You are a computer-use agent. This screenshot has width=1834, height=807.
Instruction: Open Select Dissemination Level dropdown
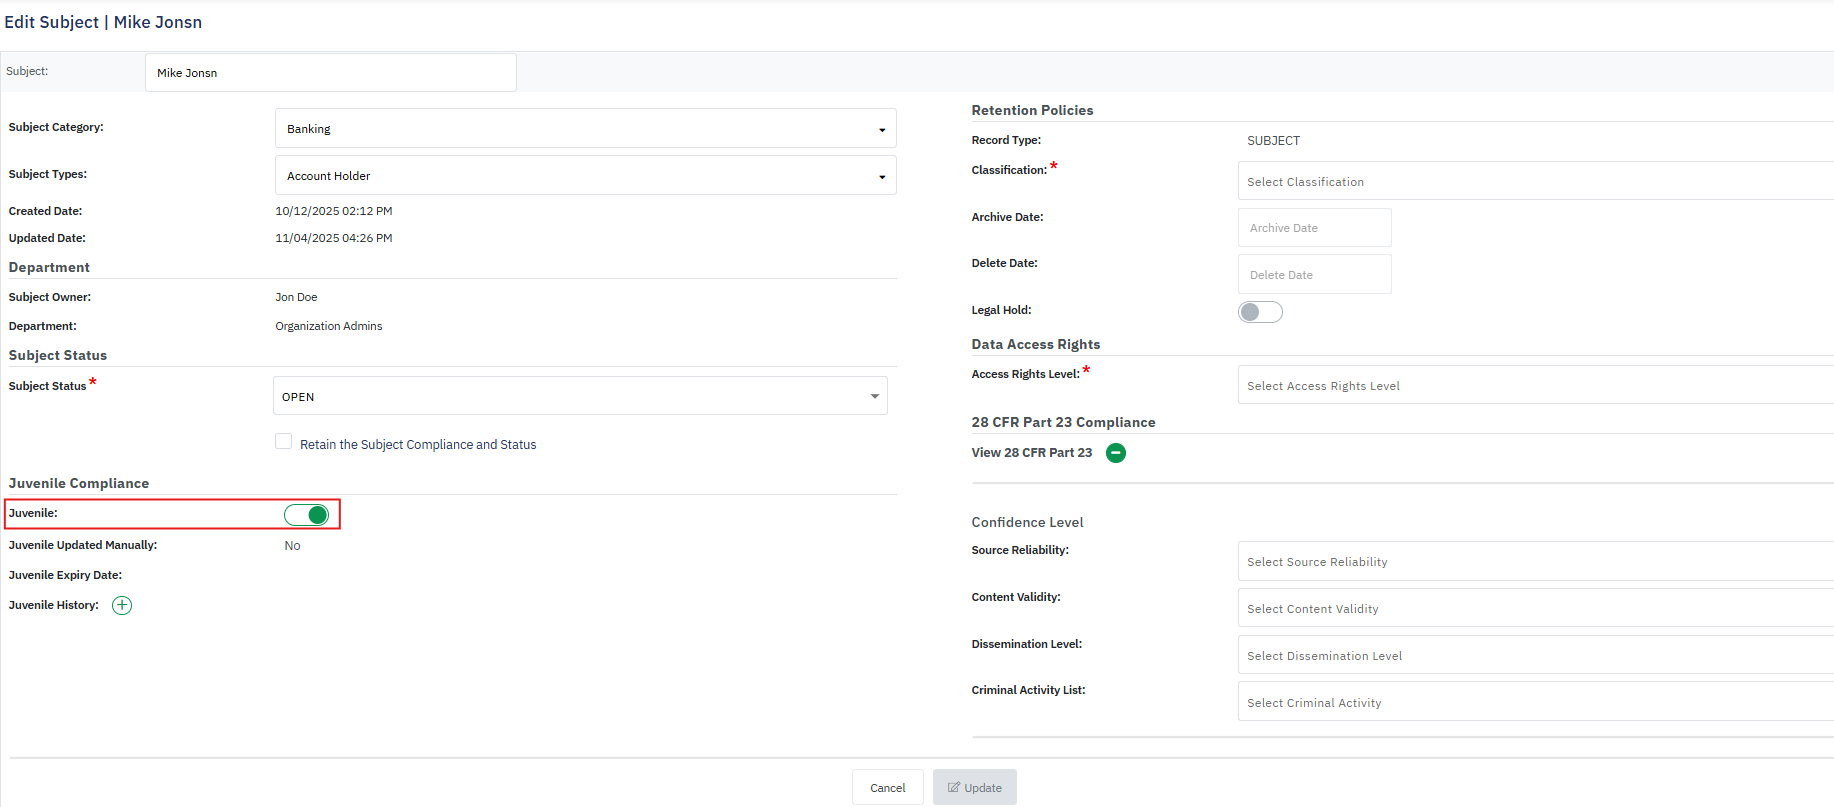tap(1535, 656)
